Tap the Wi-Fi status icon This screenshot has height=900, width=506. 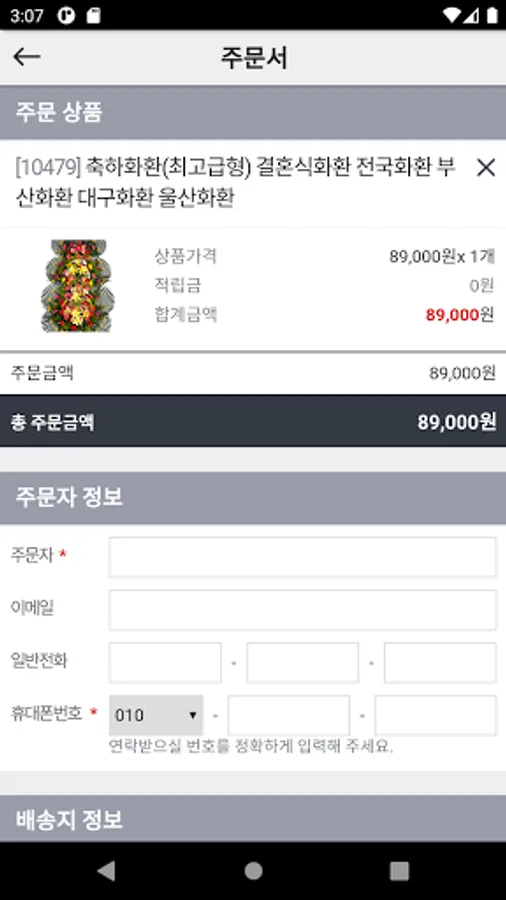point(451,15)
